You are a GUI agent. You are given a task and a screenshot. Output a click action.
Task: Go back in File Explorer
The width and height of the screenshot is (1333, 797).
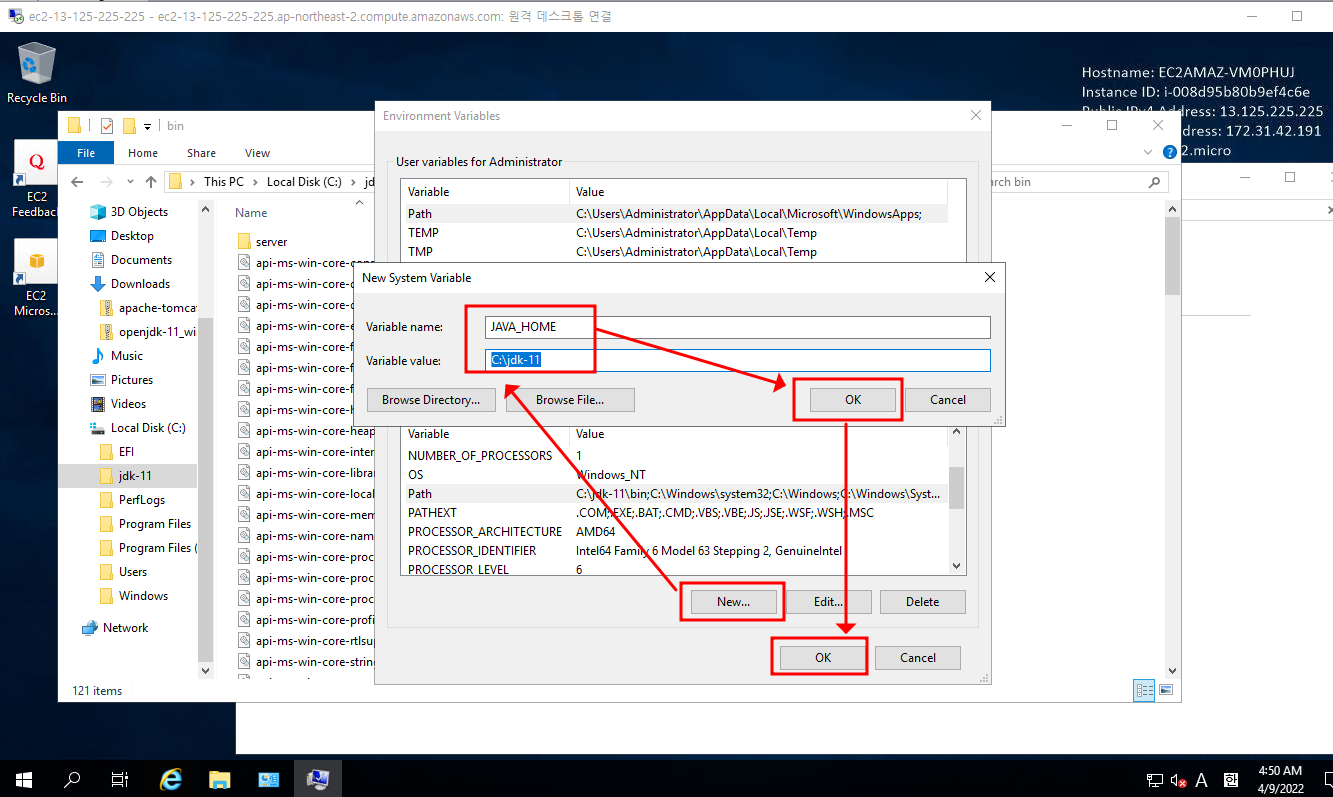[77, 182]
